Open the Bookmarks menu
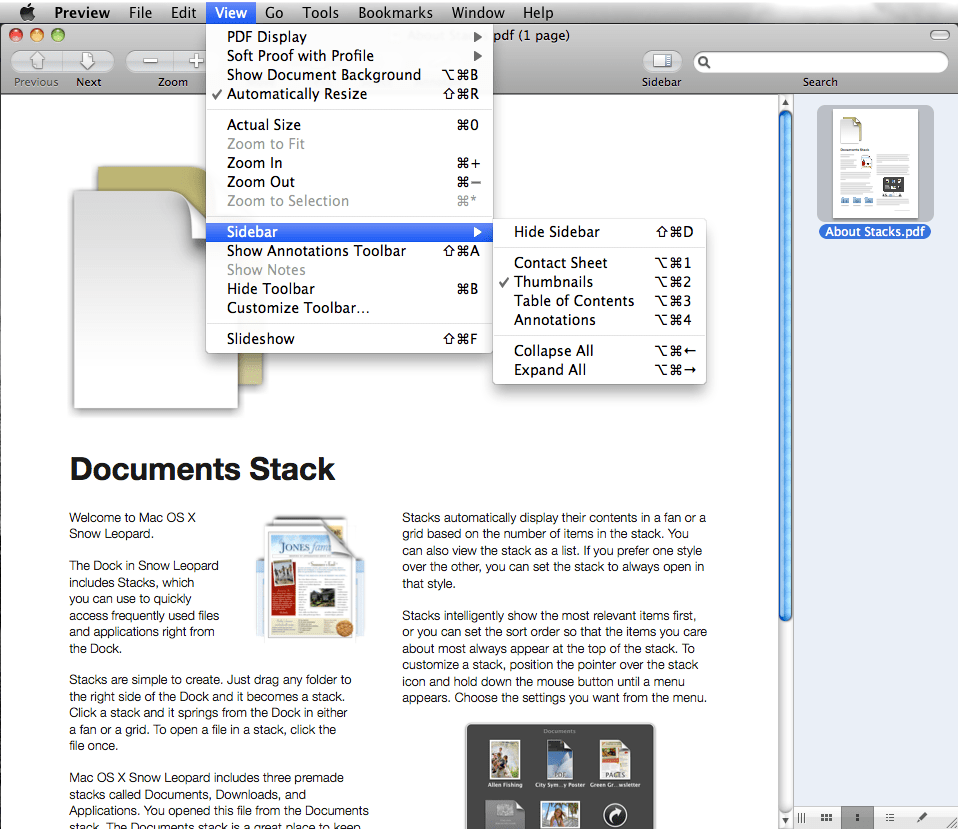Screen dimensions: 958x829 click(x=395, y=12)
